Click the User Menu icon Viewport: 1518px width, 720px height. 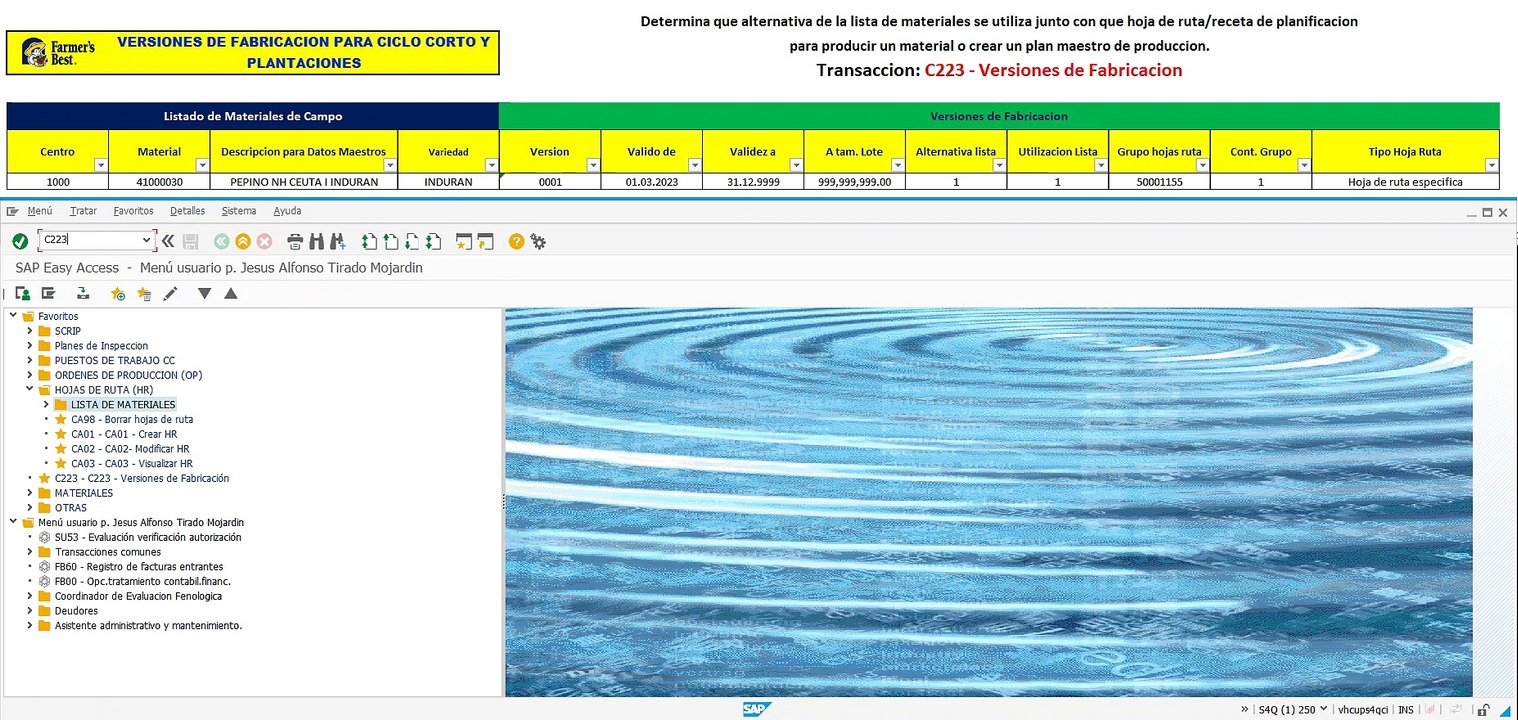22,293
